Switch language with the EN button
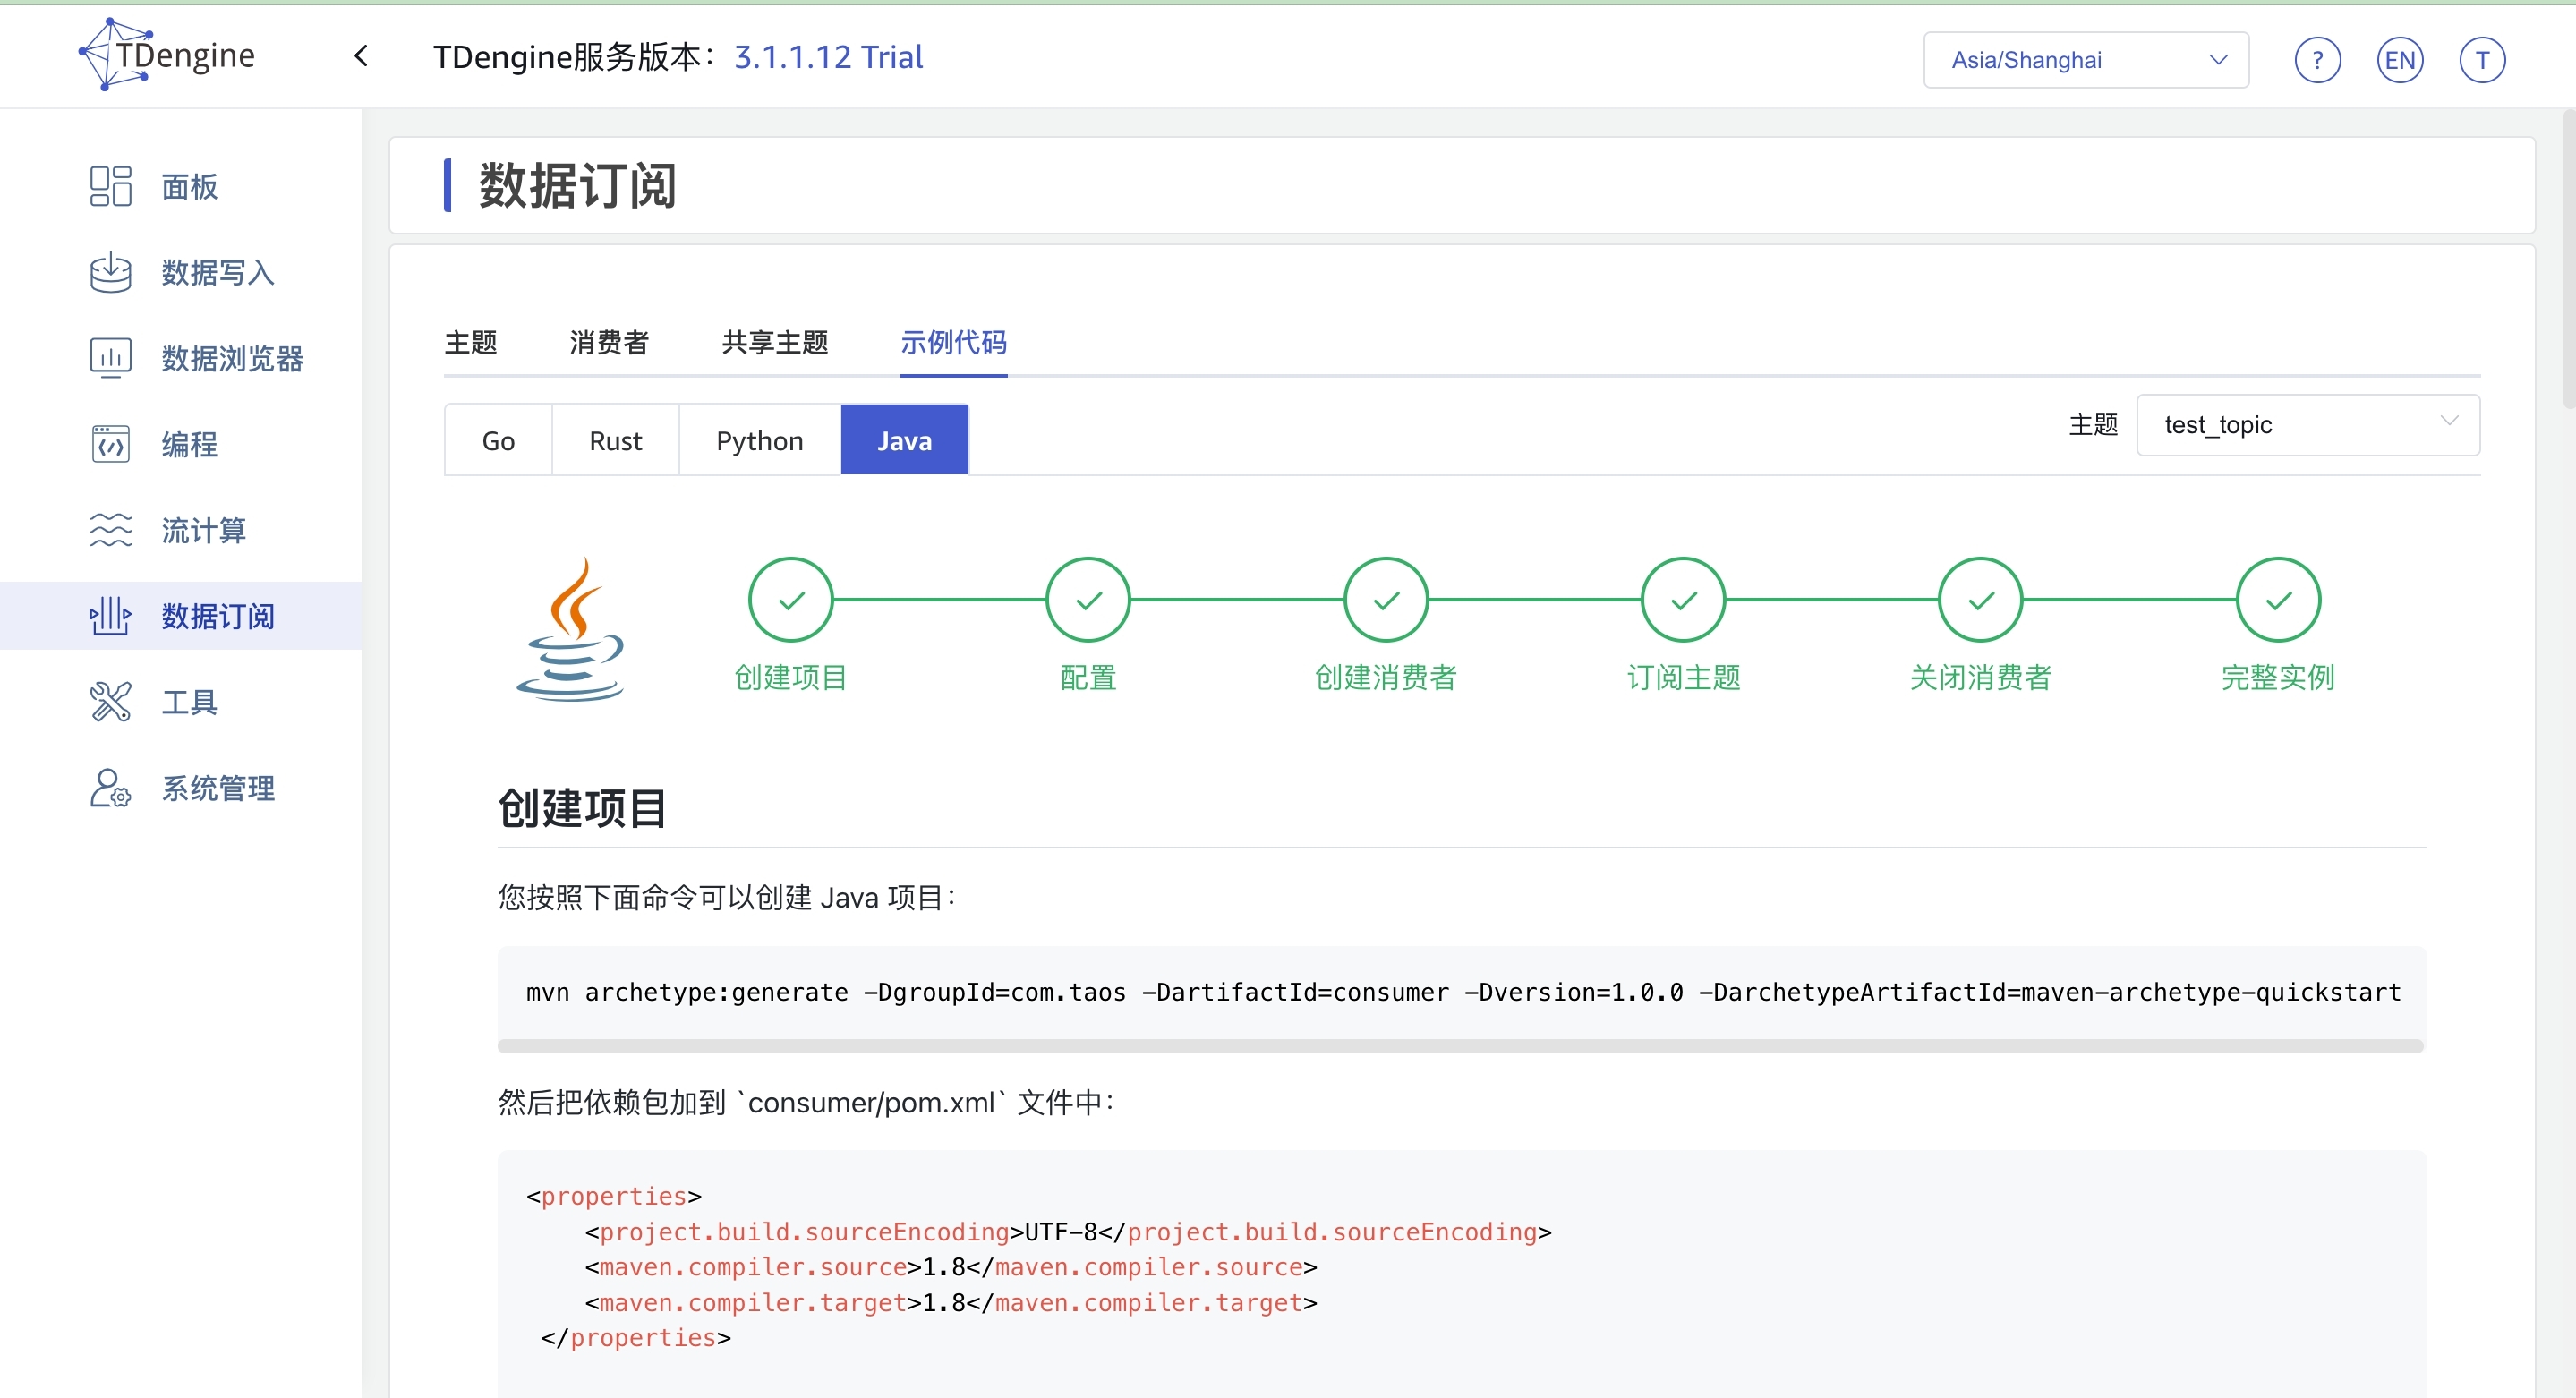Screen dimensions: 2576x1398 click(x=2399, y=60)
